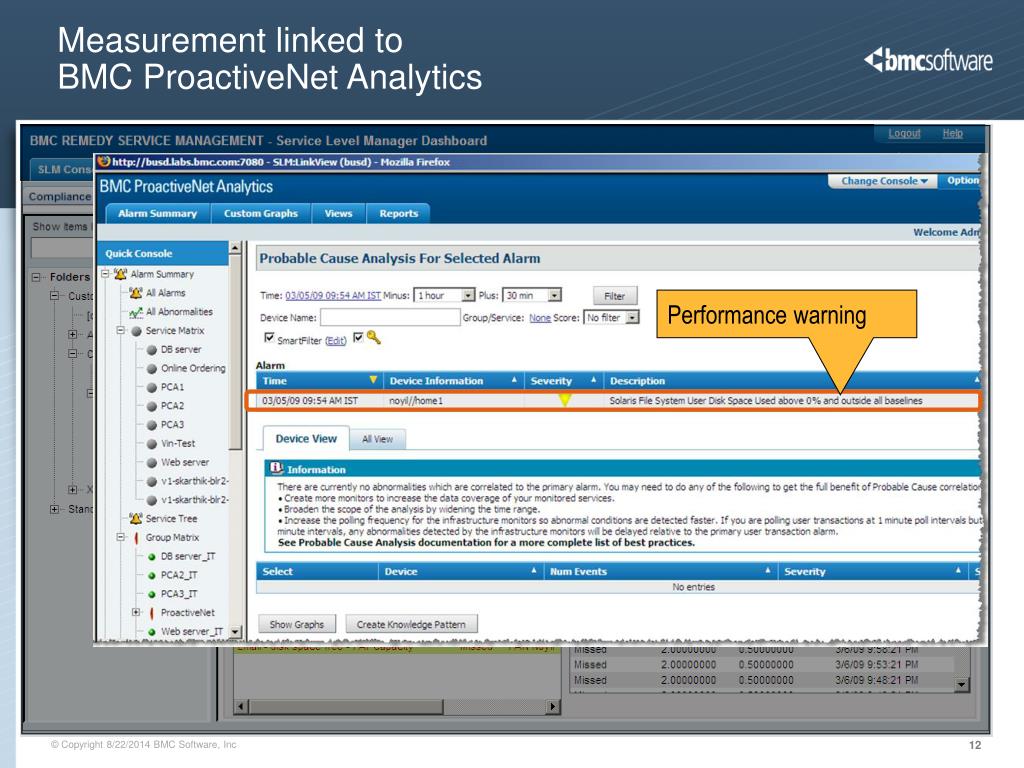Image resolution: width=1024 pixels, height=768 pixels.
Task: Click the red ProactiveNet status icon
Action: coord(152,613)
